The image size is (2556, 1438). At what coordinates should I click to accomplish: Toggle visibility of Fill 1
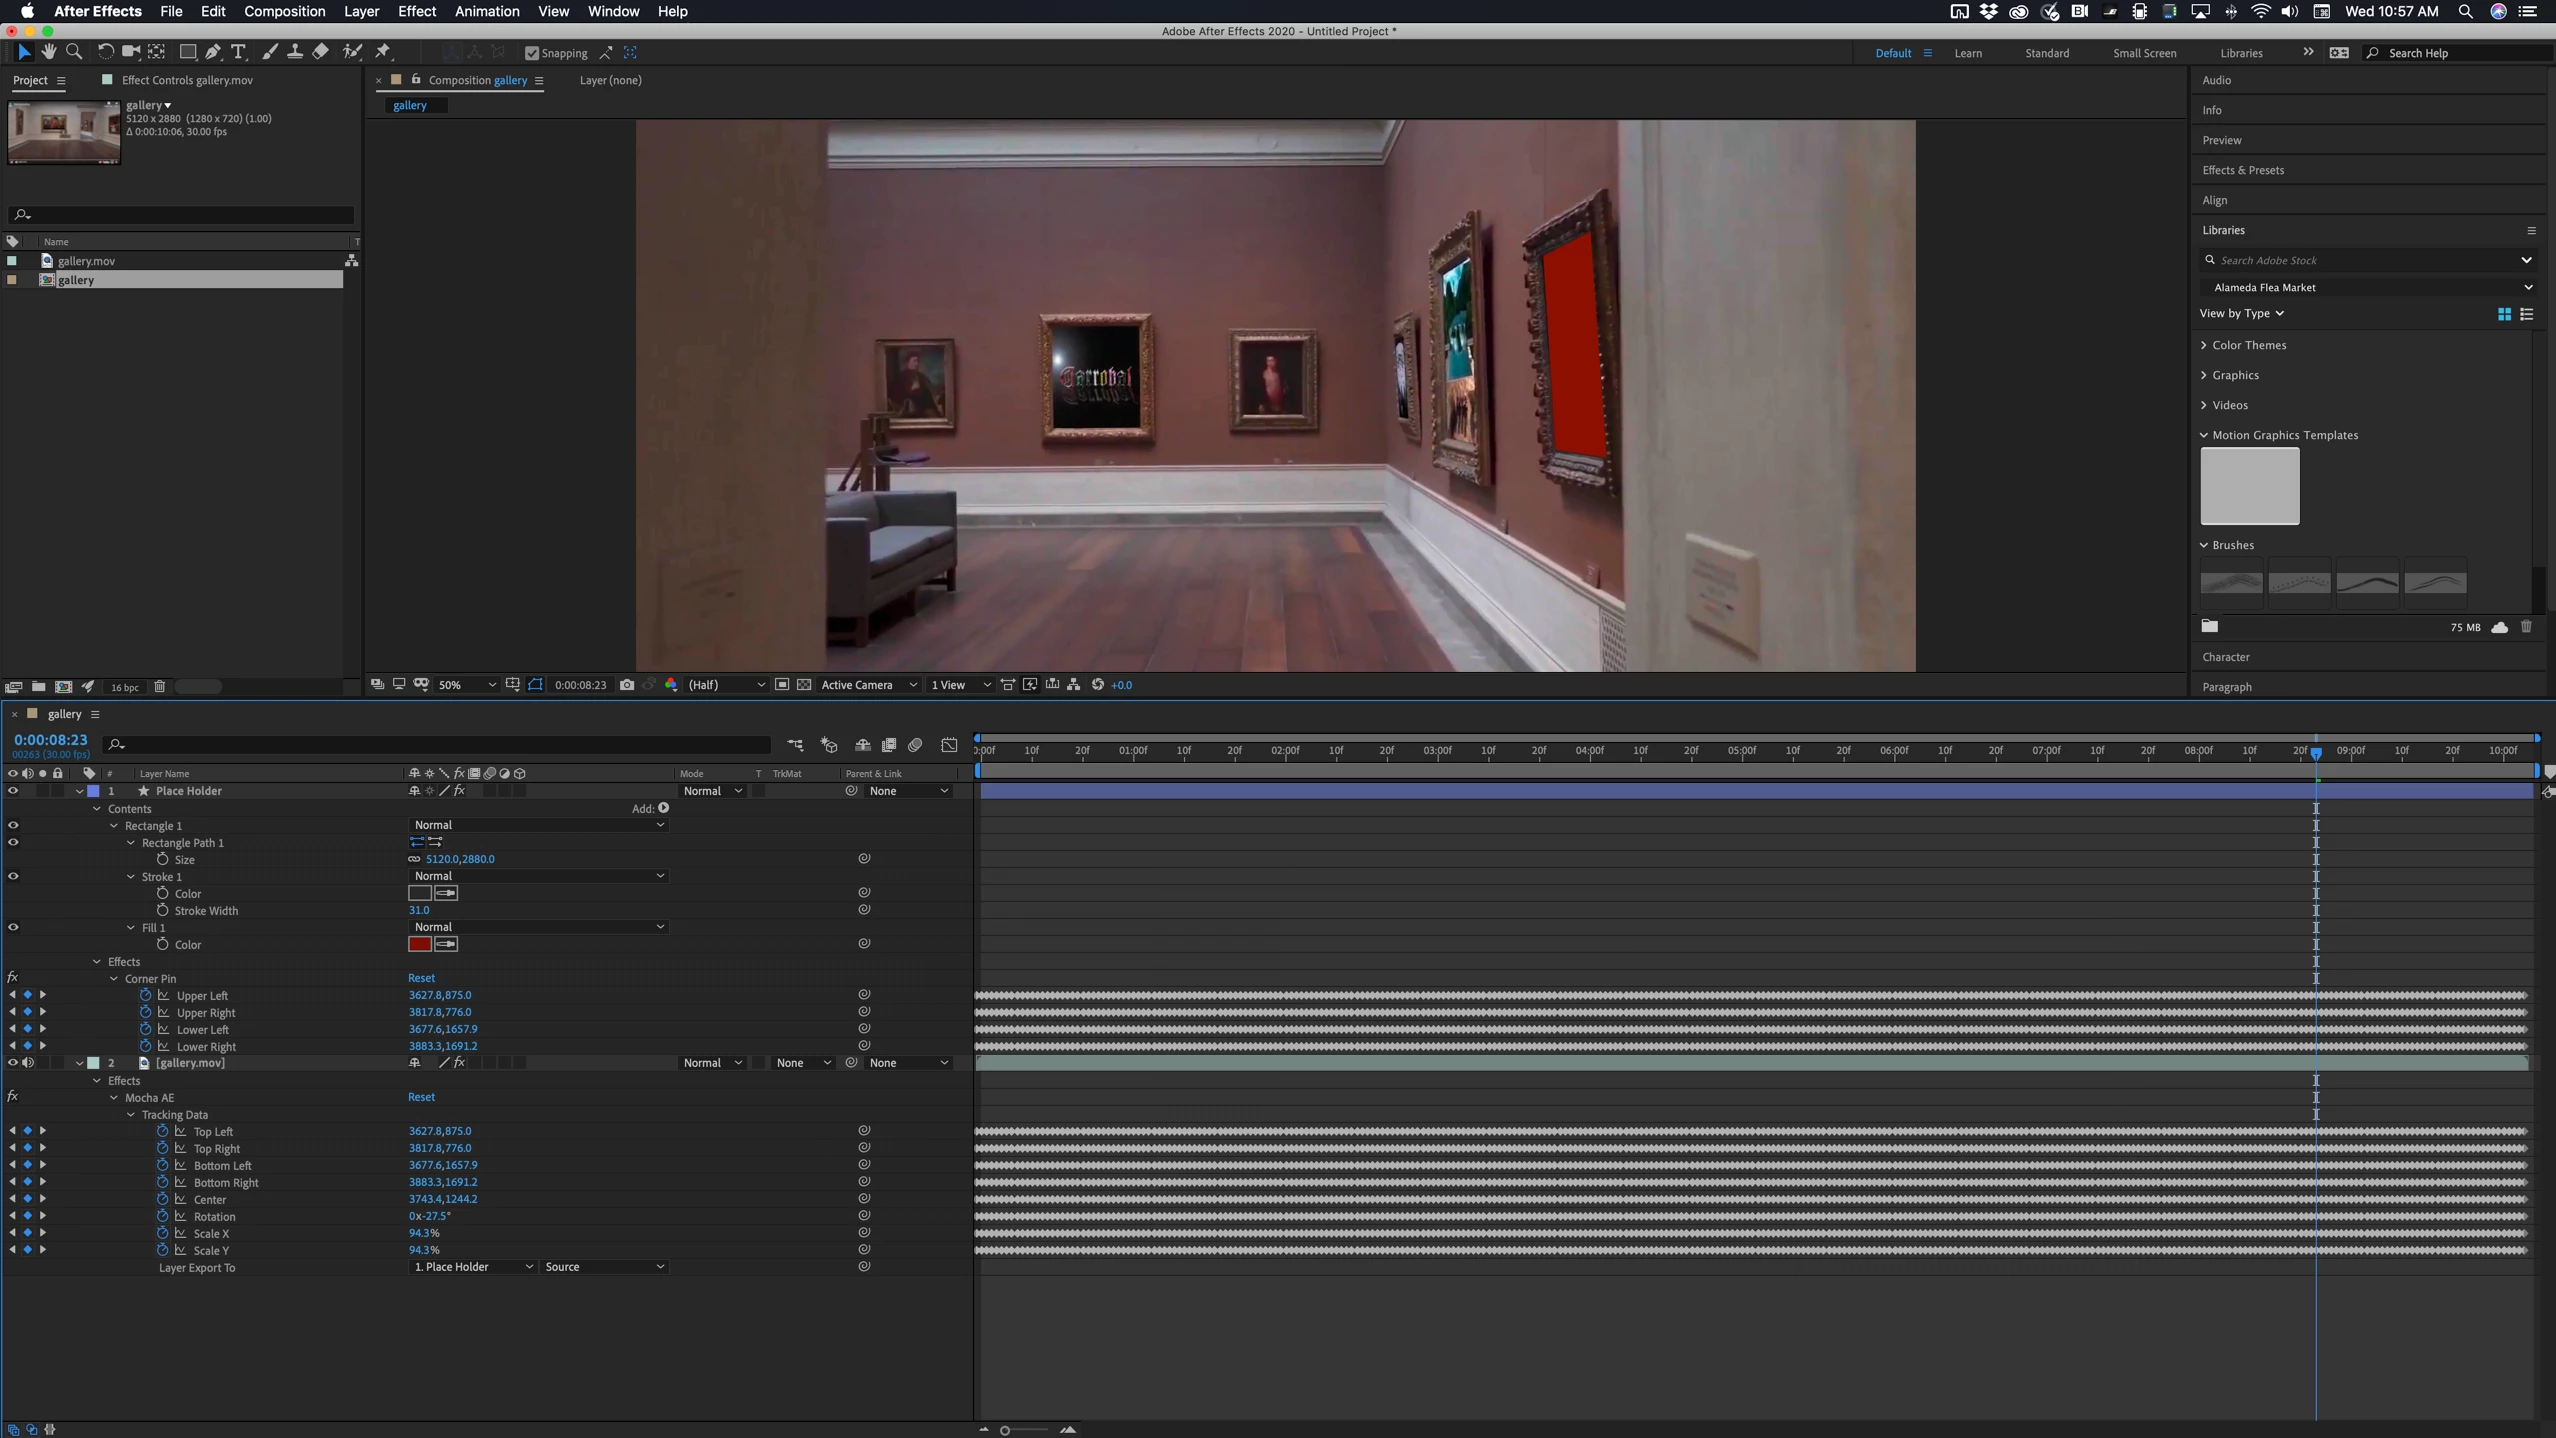click(x=13, y=927)
